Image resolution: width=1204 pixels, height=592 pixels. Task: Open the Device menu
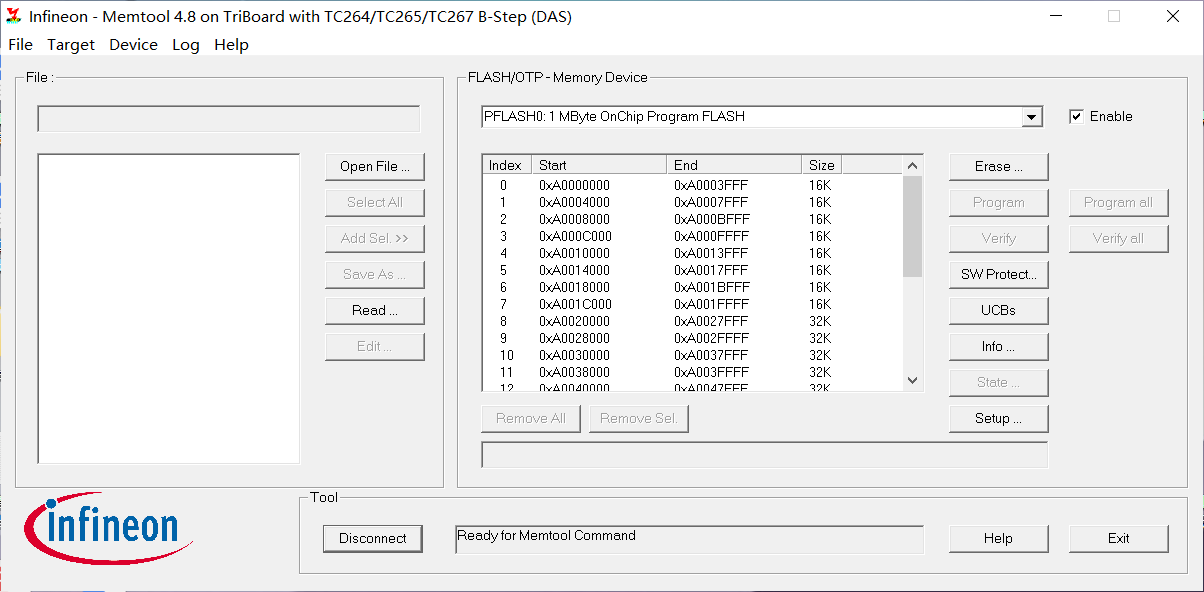coord(133,44)
